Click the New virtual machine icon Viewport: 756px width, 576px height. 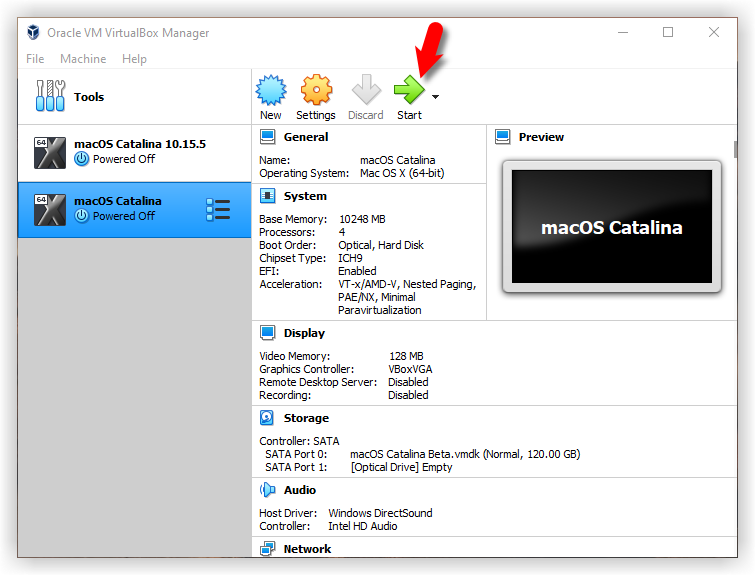(x=271, y=91)
